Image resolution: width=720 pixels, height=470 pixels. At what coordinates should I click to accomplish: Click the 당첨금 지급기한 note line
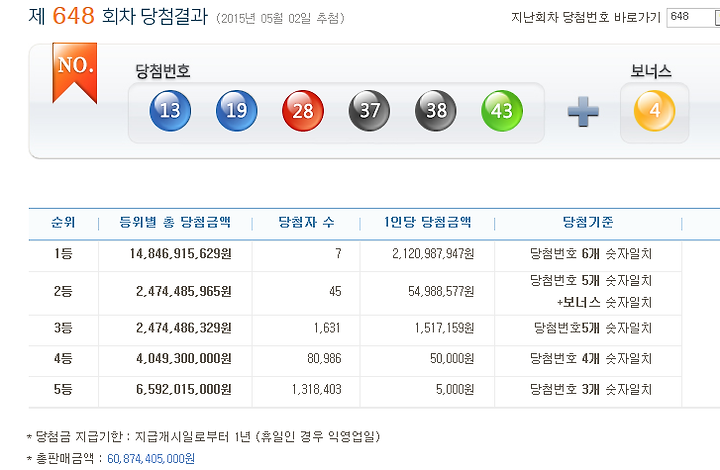tap(204, 436)
